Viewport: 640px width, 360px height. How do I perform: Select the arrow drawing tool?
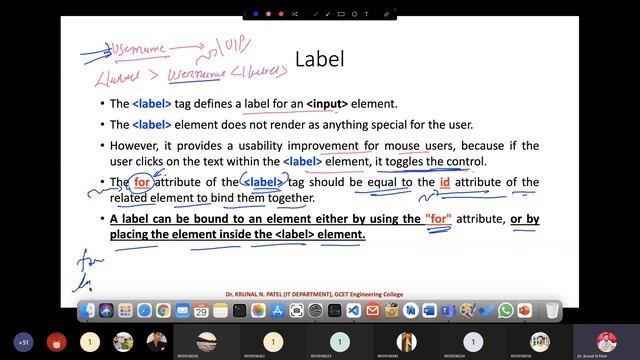coord(328,14)
